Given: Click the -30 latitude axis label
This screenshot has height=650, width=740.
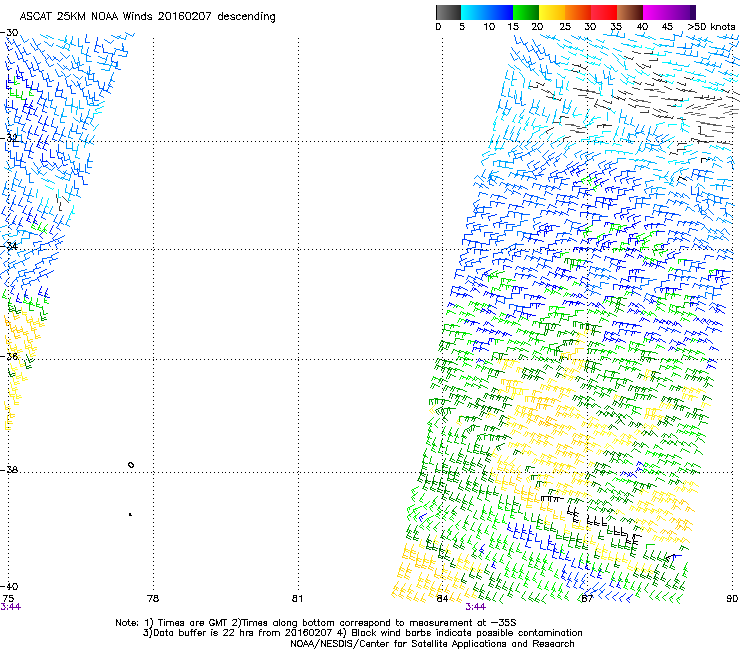Looking at the screenshot, I should point(9,33).
